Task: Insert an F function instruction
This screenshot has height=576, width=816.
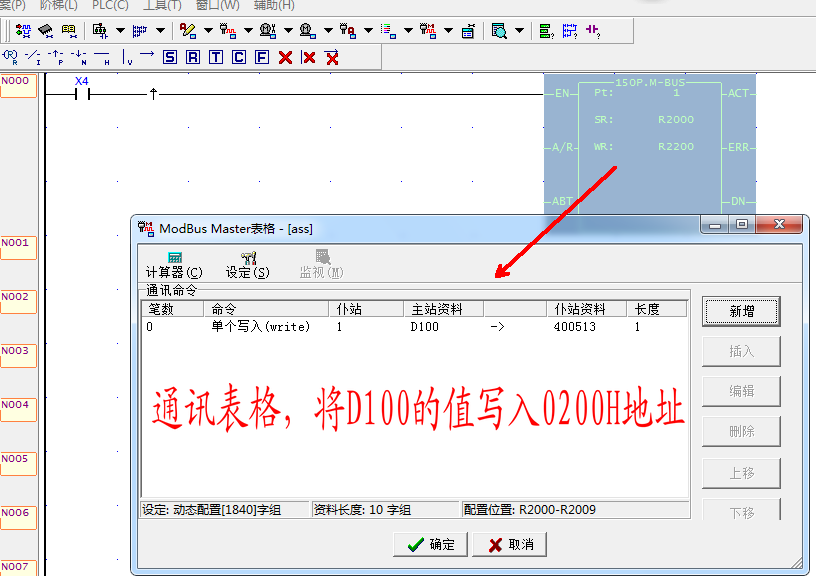Action: 261,57
